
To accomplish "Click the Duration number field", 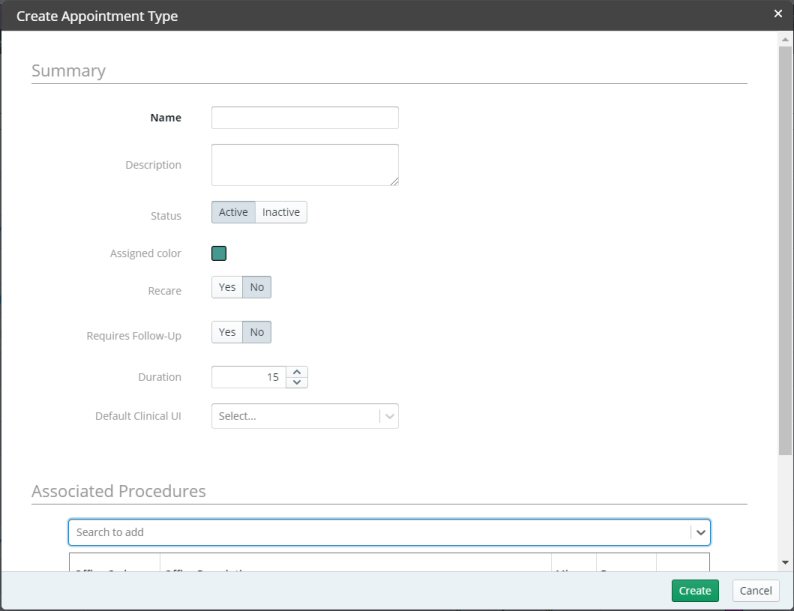I will 248,377.
